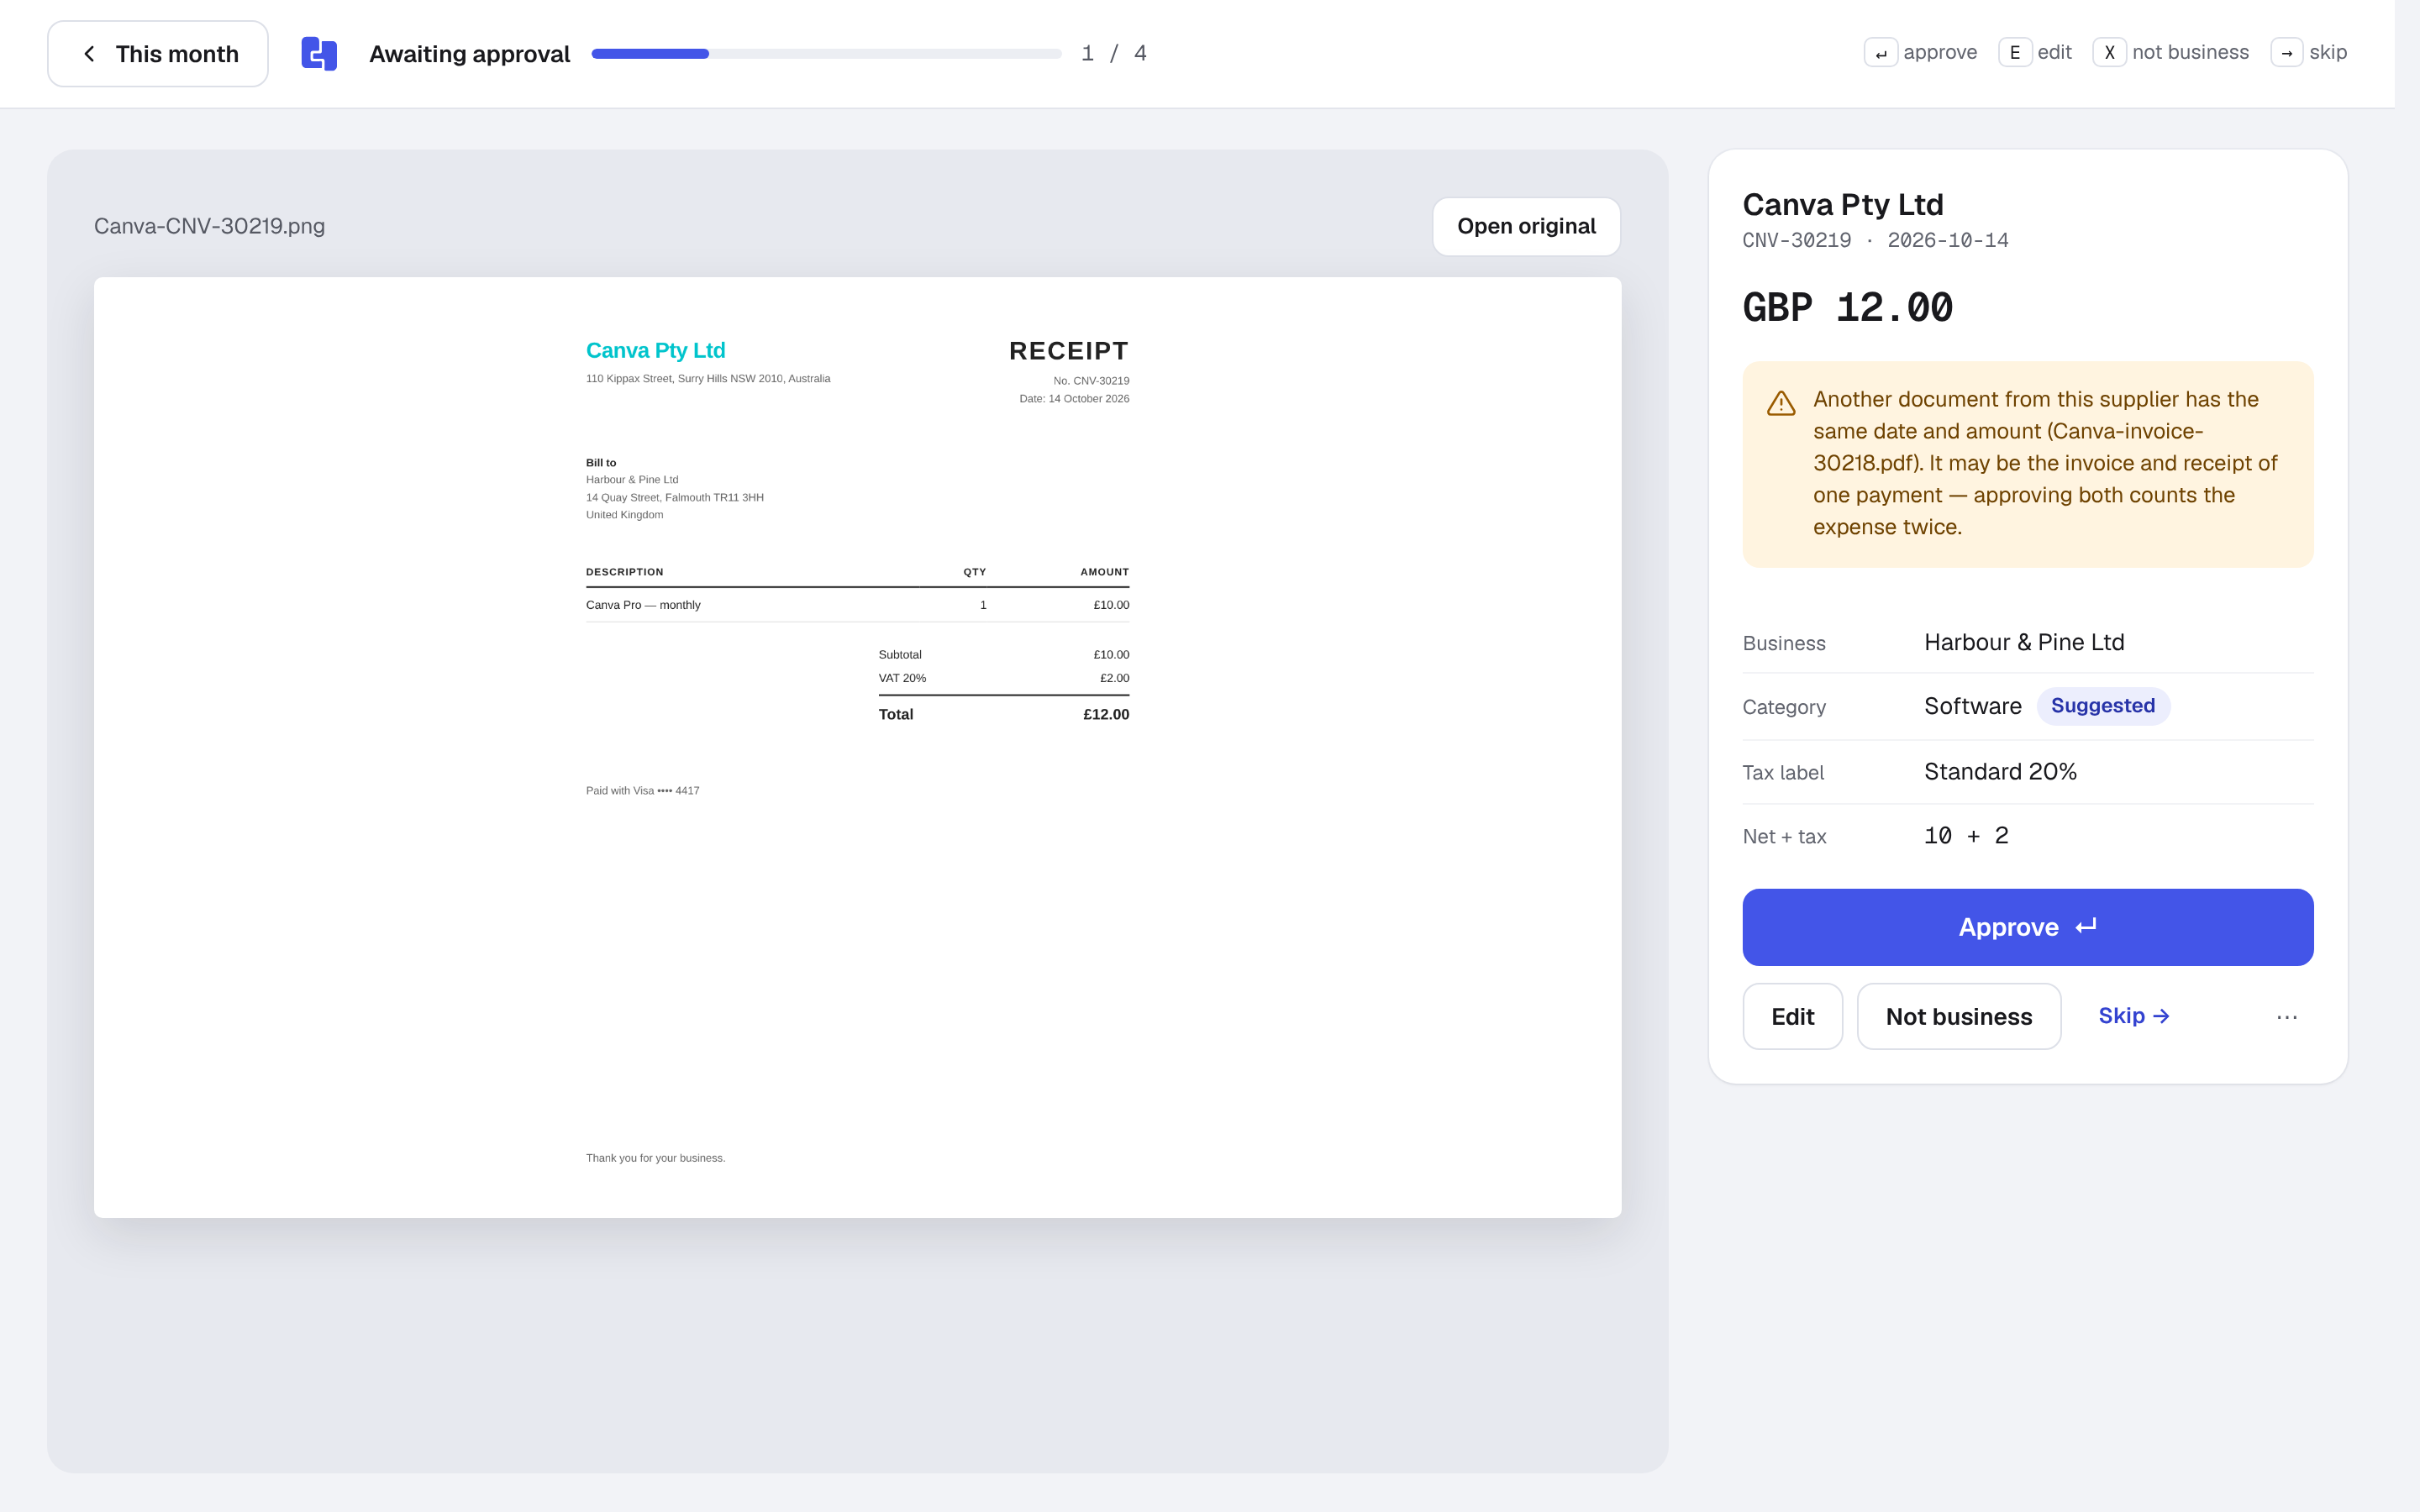Click the Total £12.00 line on receipt
This screenshot has width=2420, height=1512.
1003,714
